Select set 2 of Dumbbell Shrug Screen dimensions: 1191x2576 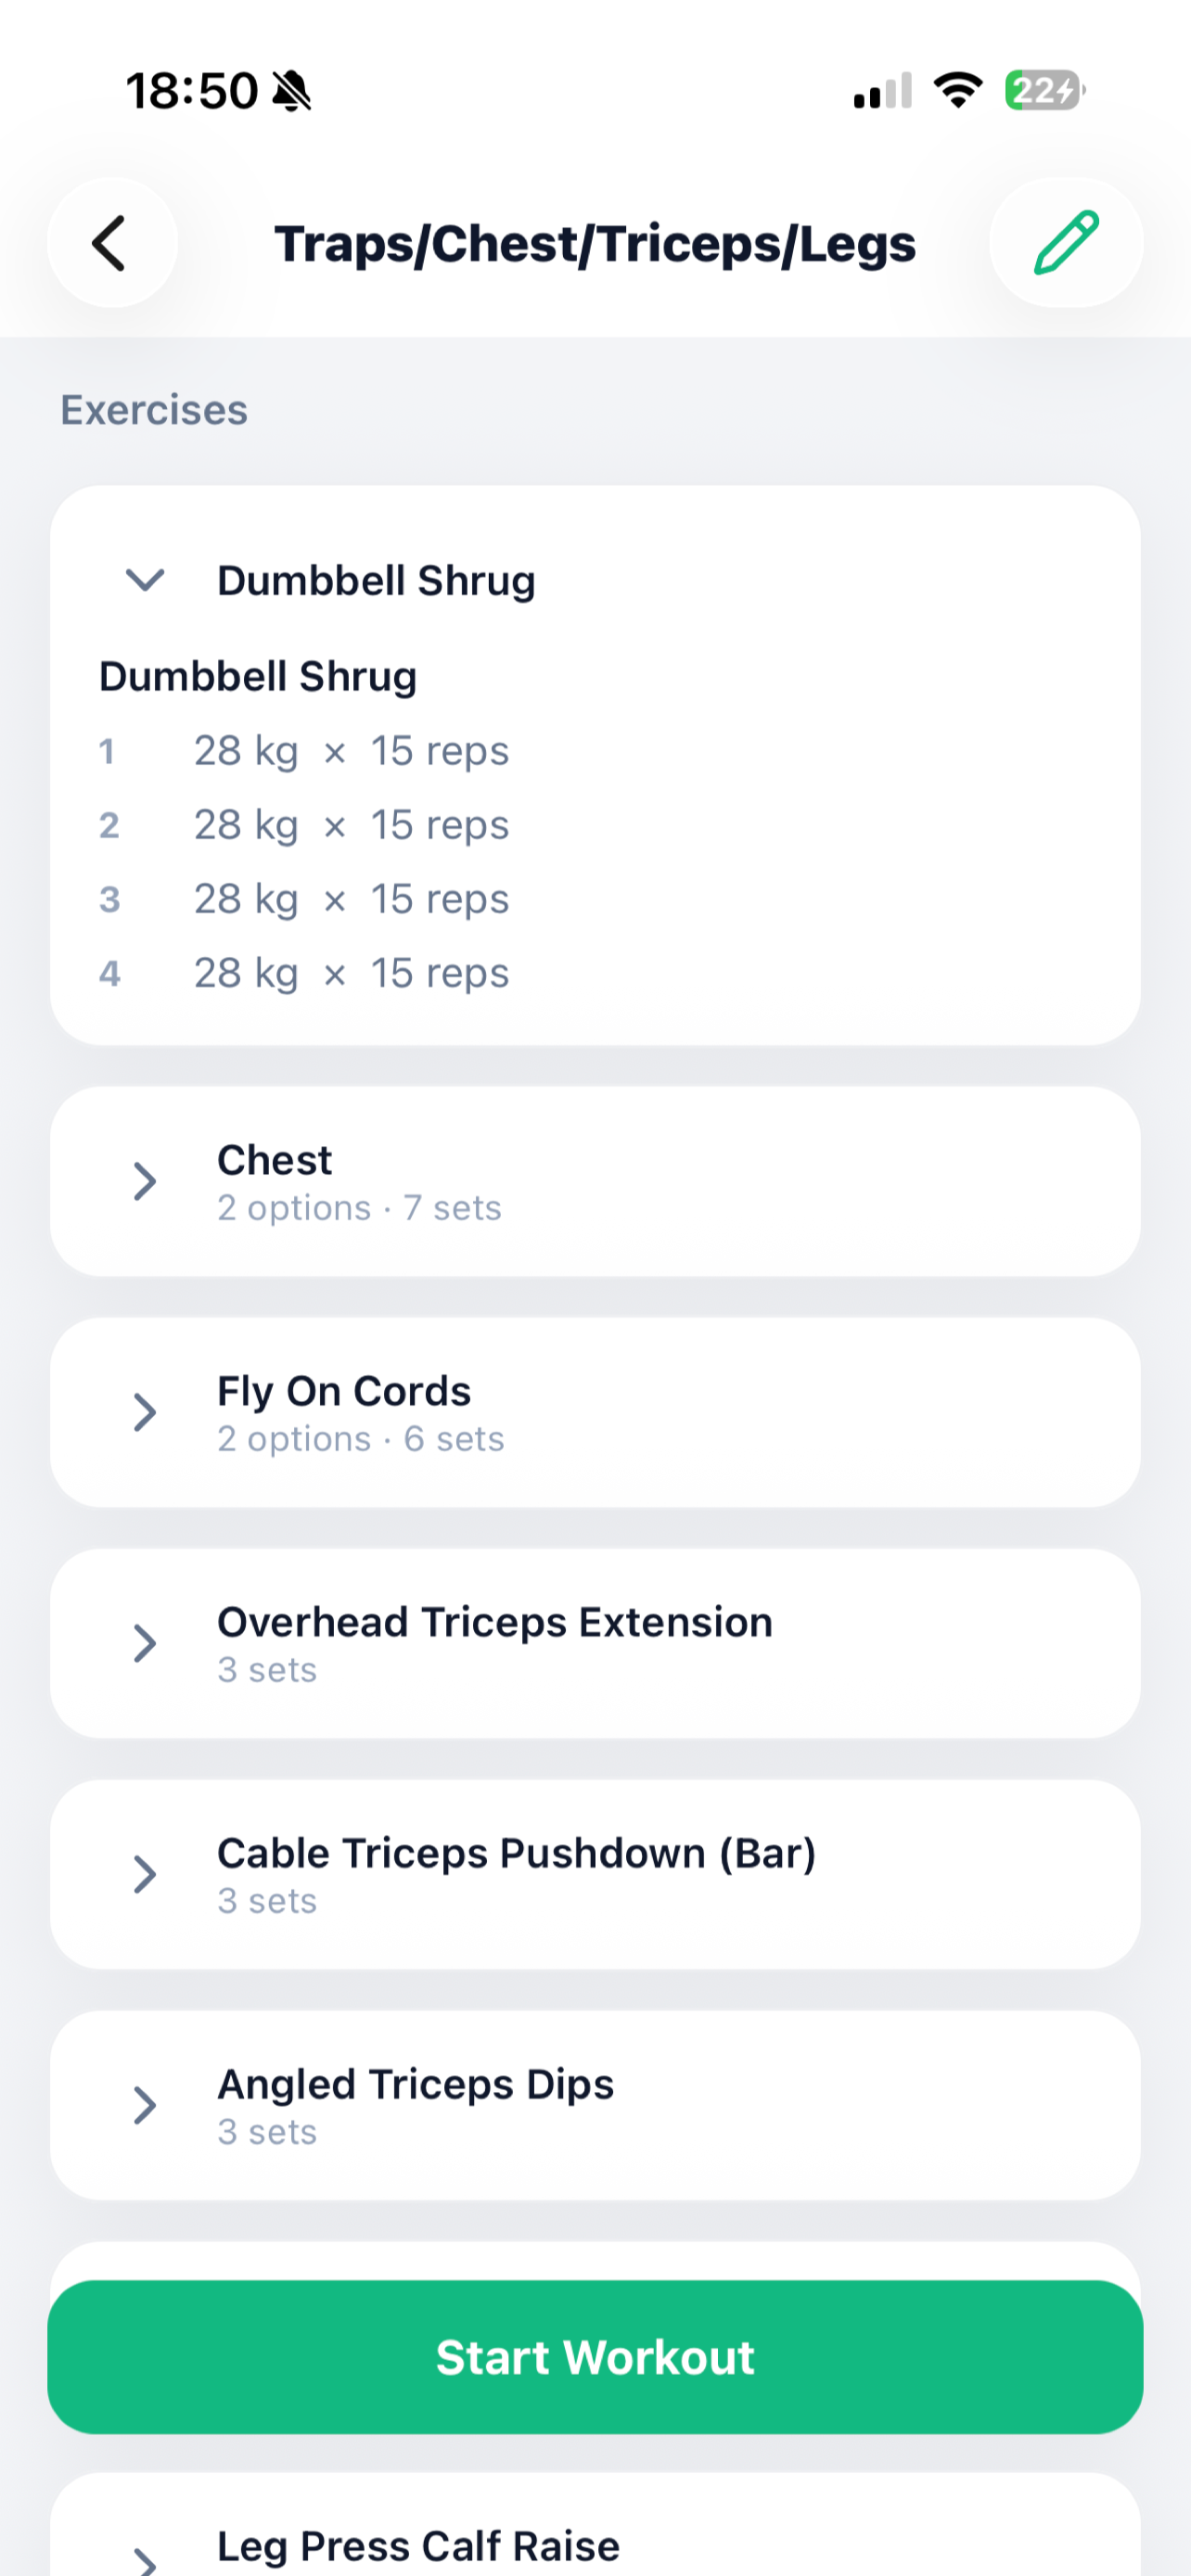coord(304,825)
